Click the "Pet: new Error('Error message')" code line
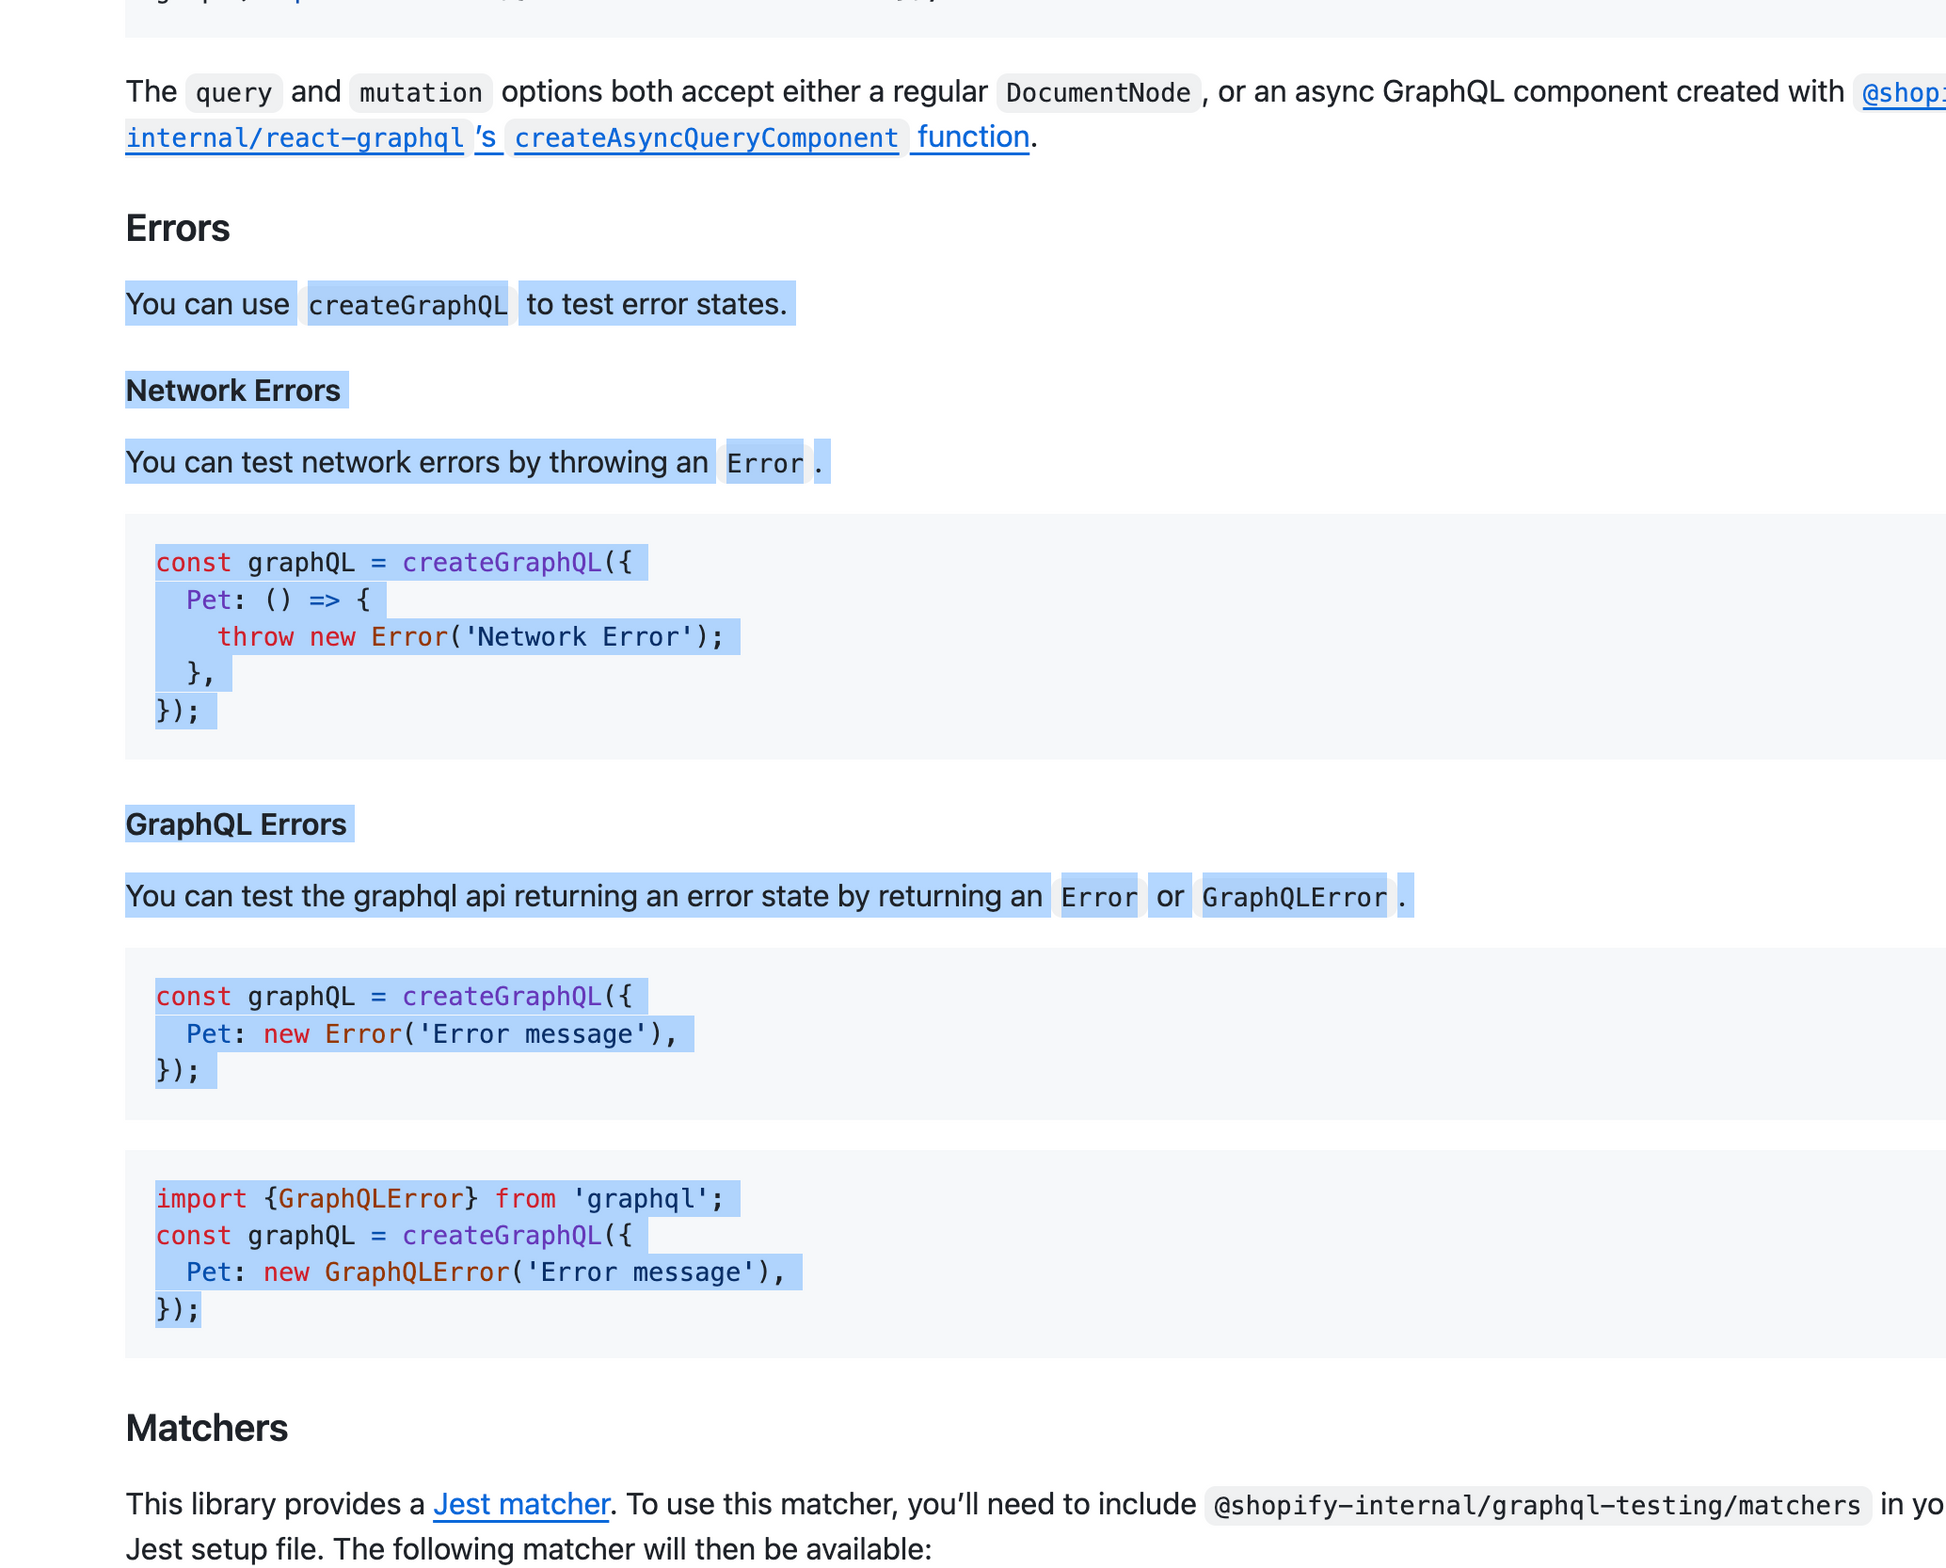 click(x=431, y=1034)
